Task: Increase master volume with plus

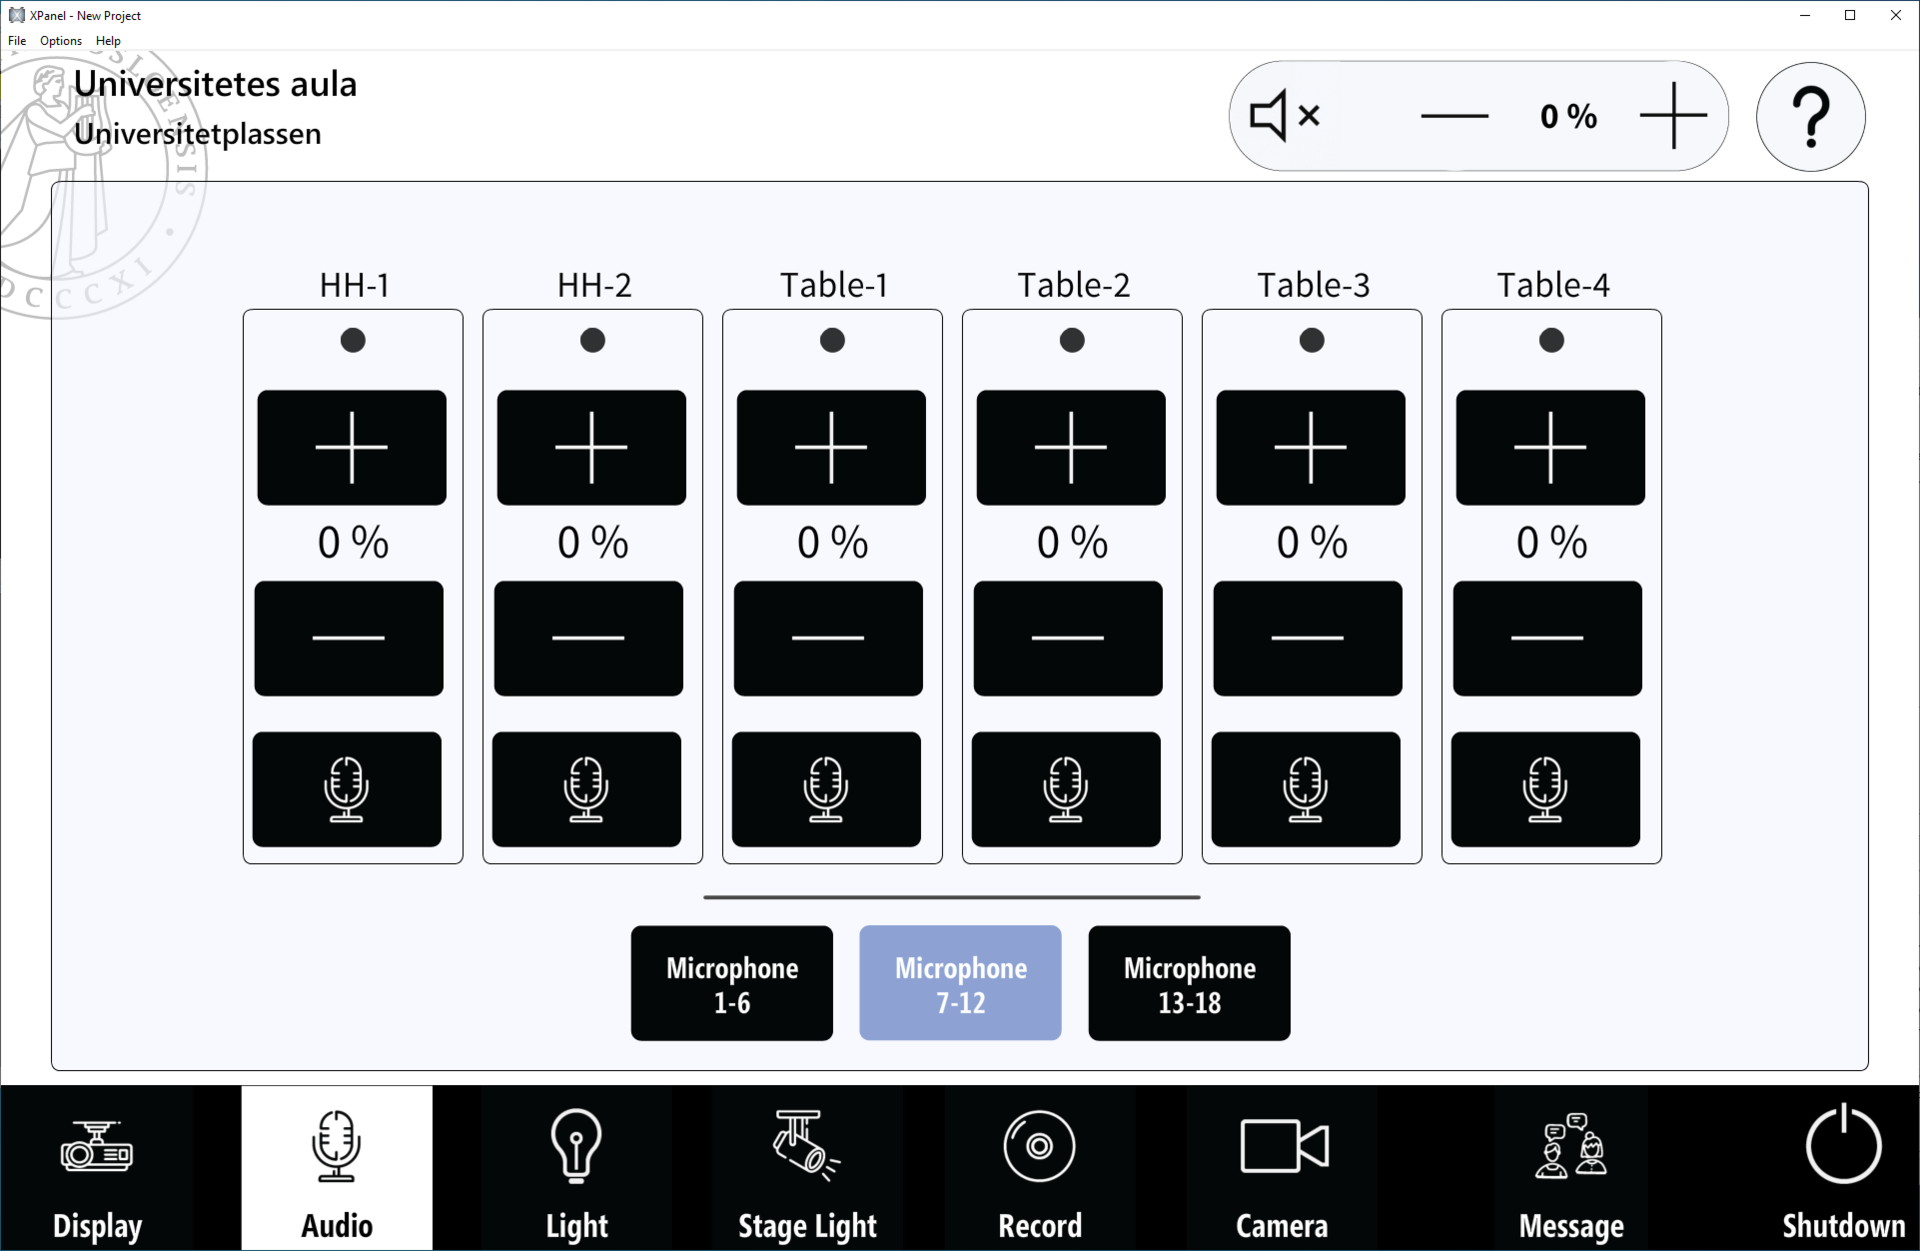Action: tap(1674, 116)
